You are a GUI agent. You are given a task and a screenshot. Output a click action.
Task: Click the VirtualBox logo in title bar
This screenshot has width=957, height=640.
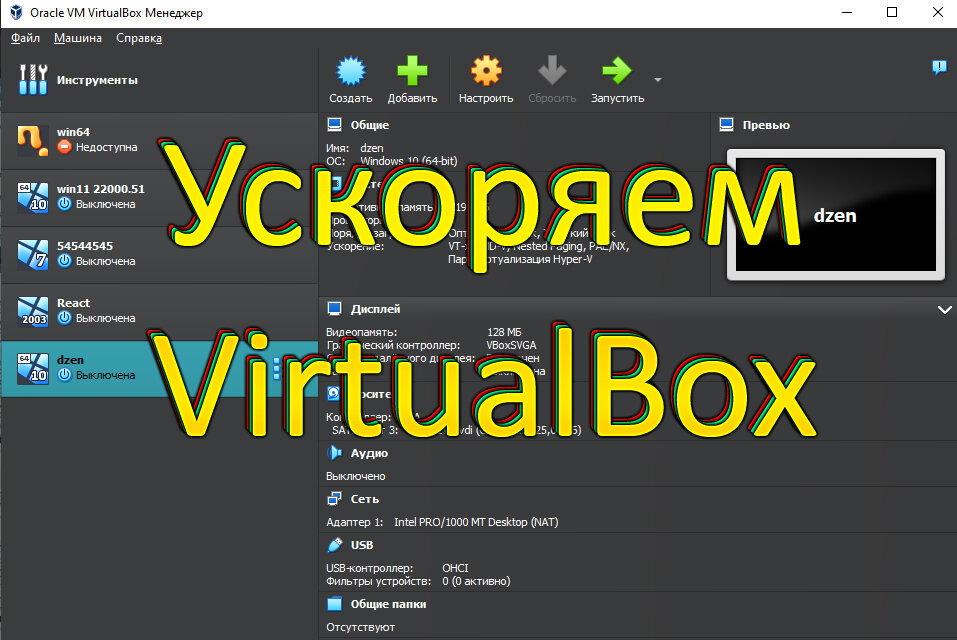[16, 12]
